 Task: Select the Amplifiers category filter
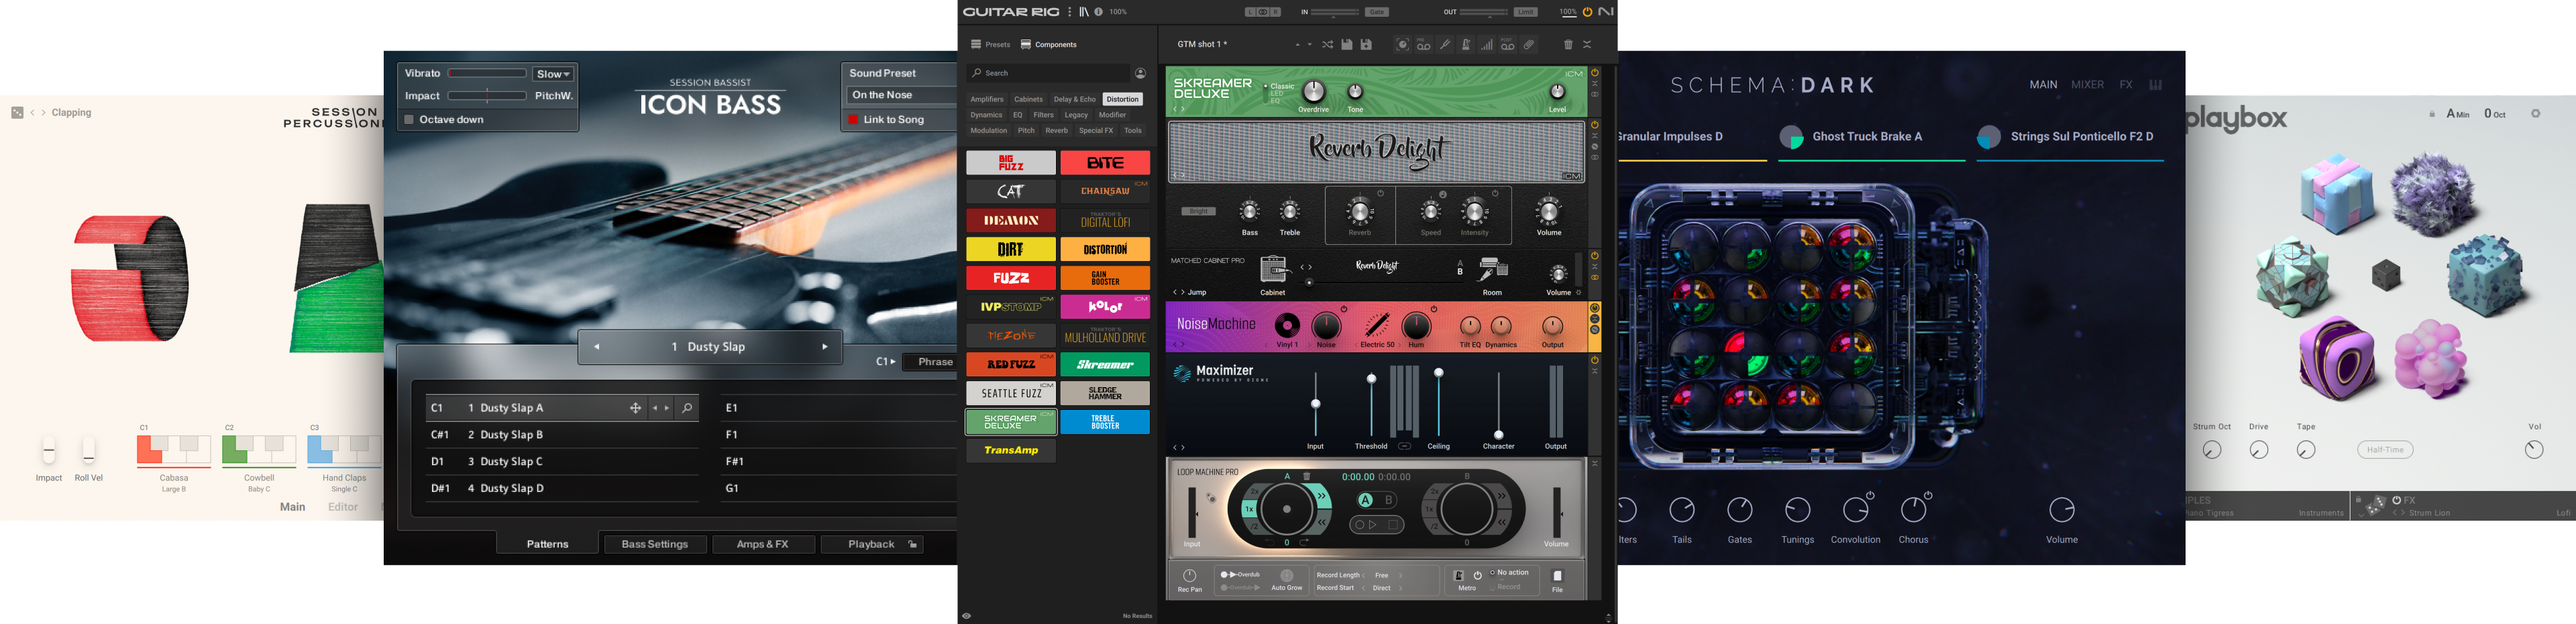pyautogui.click(x=987, y=99)
